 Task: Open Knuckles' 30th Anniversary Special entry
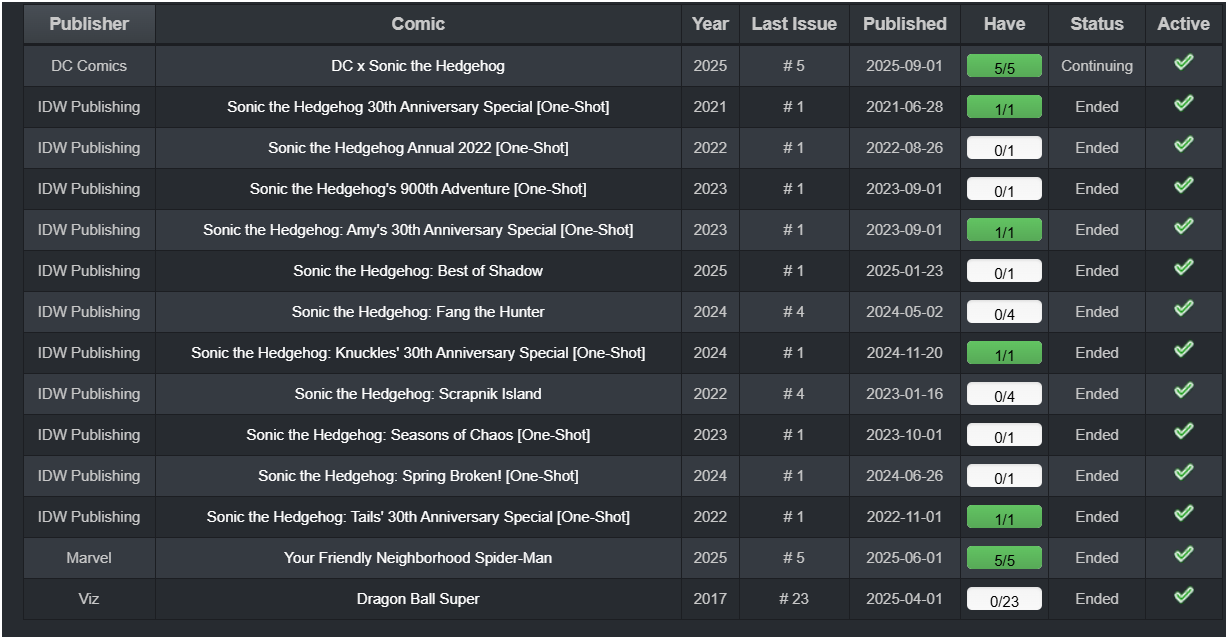pyautogui.click(x=418, y=353)
